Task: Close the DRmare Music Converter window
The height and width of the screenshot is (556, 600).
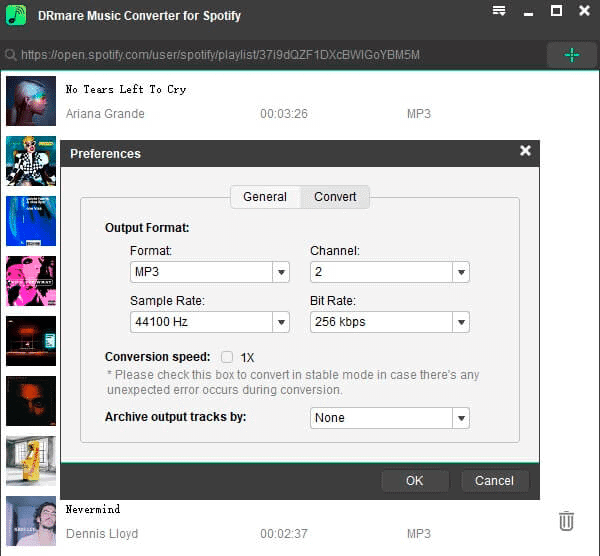Action: (584, 11)
